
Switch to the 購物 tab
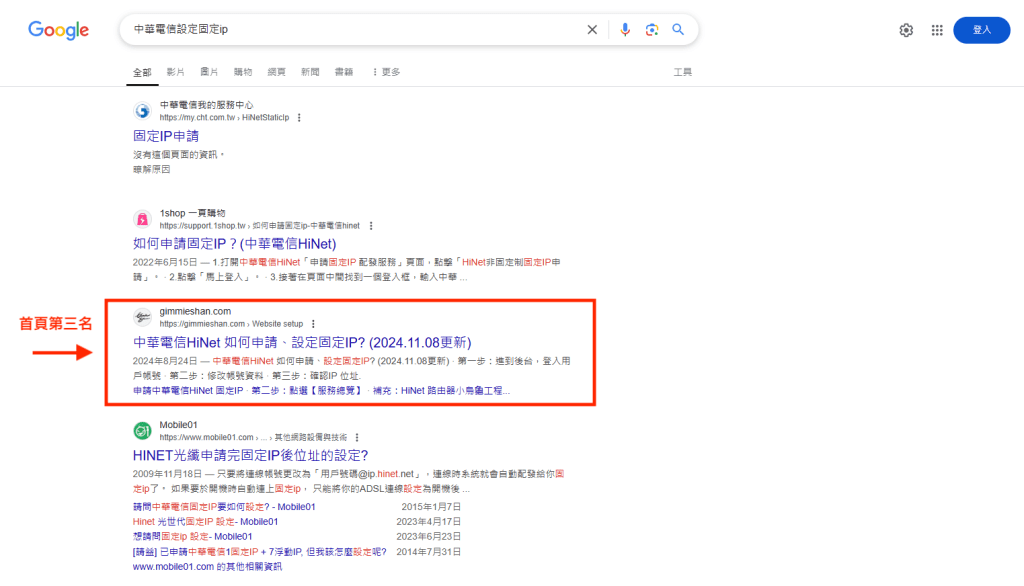tap(243, 72)
